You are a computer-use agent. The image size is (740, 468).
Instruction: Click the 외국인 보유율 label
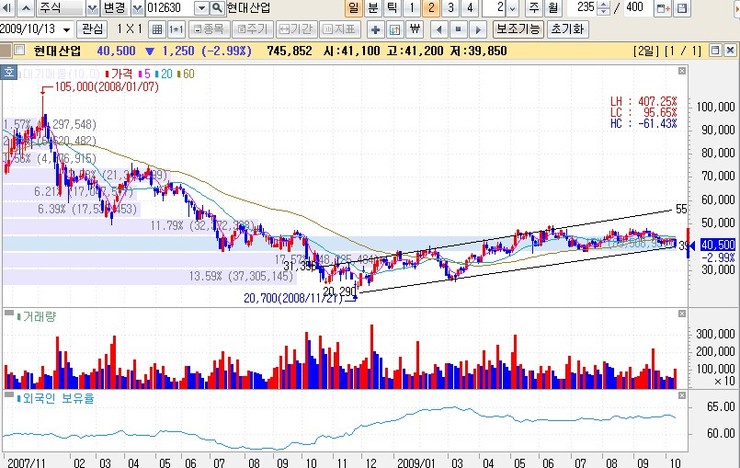pyautogui.click(x=58, y=399)
